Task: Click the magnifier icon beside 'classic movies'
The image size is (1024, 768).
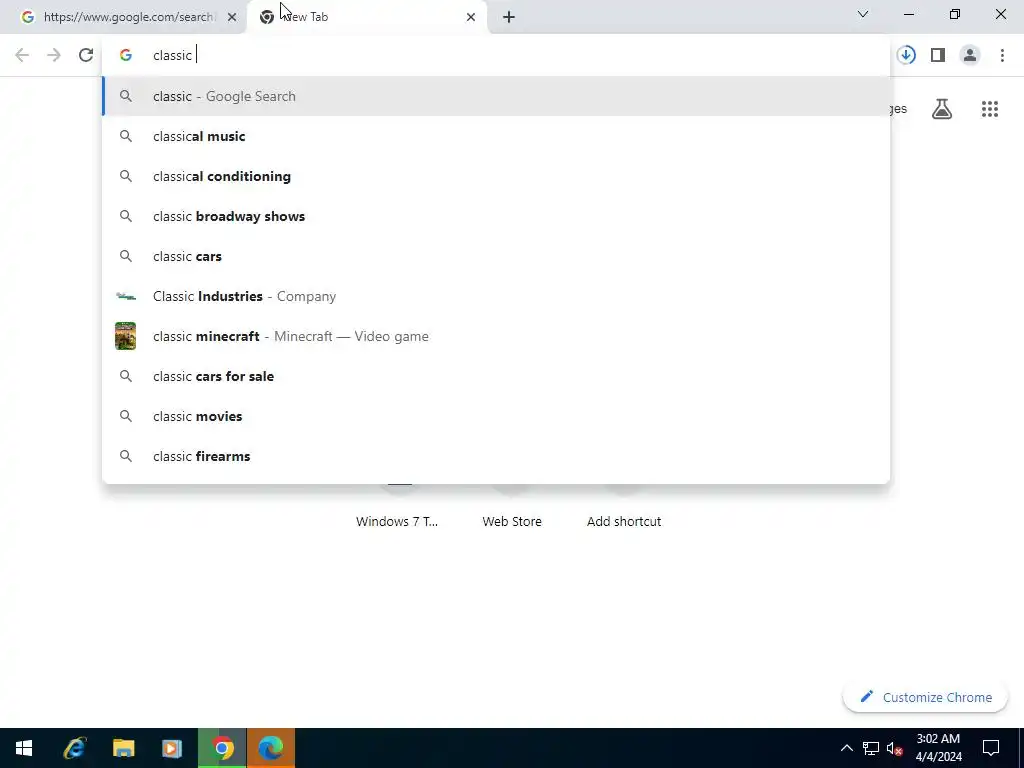Action: 125,416
